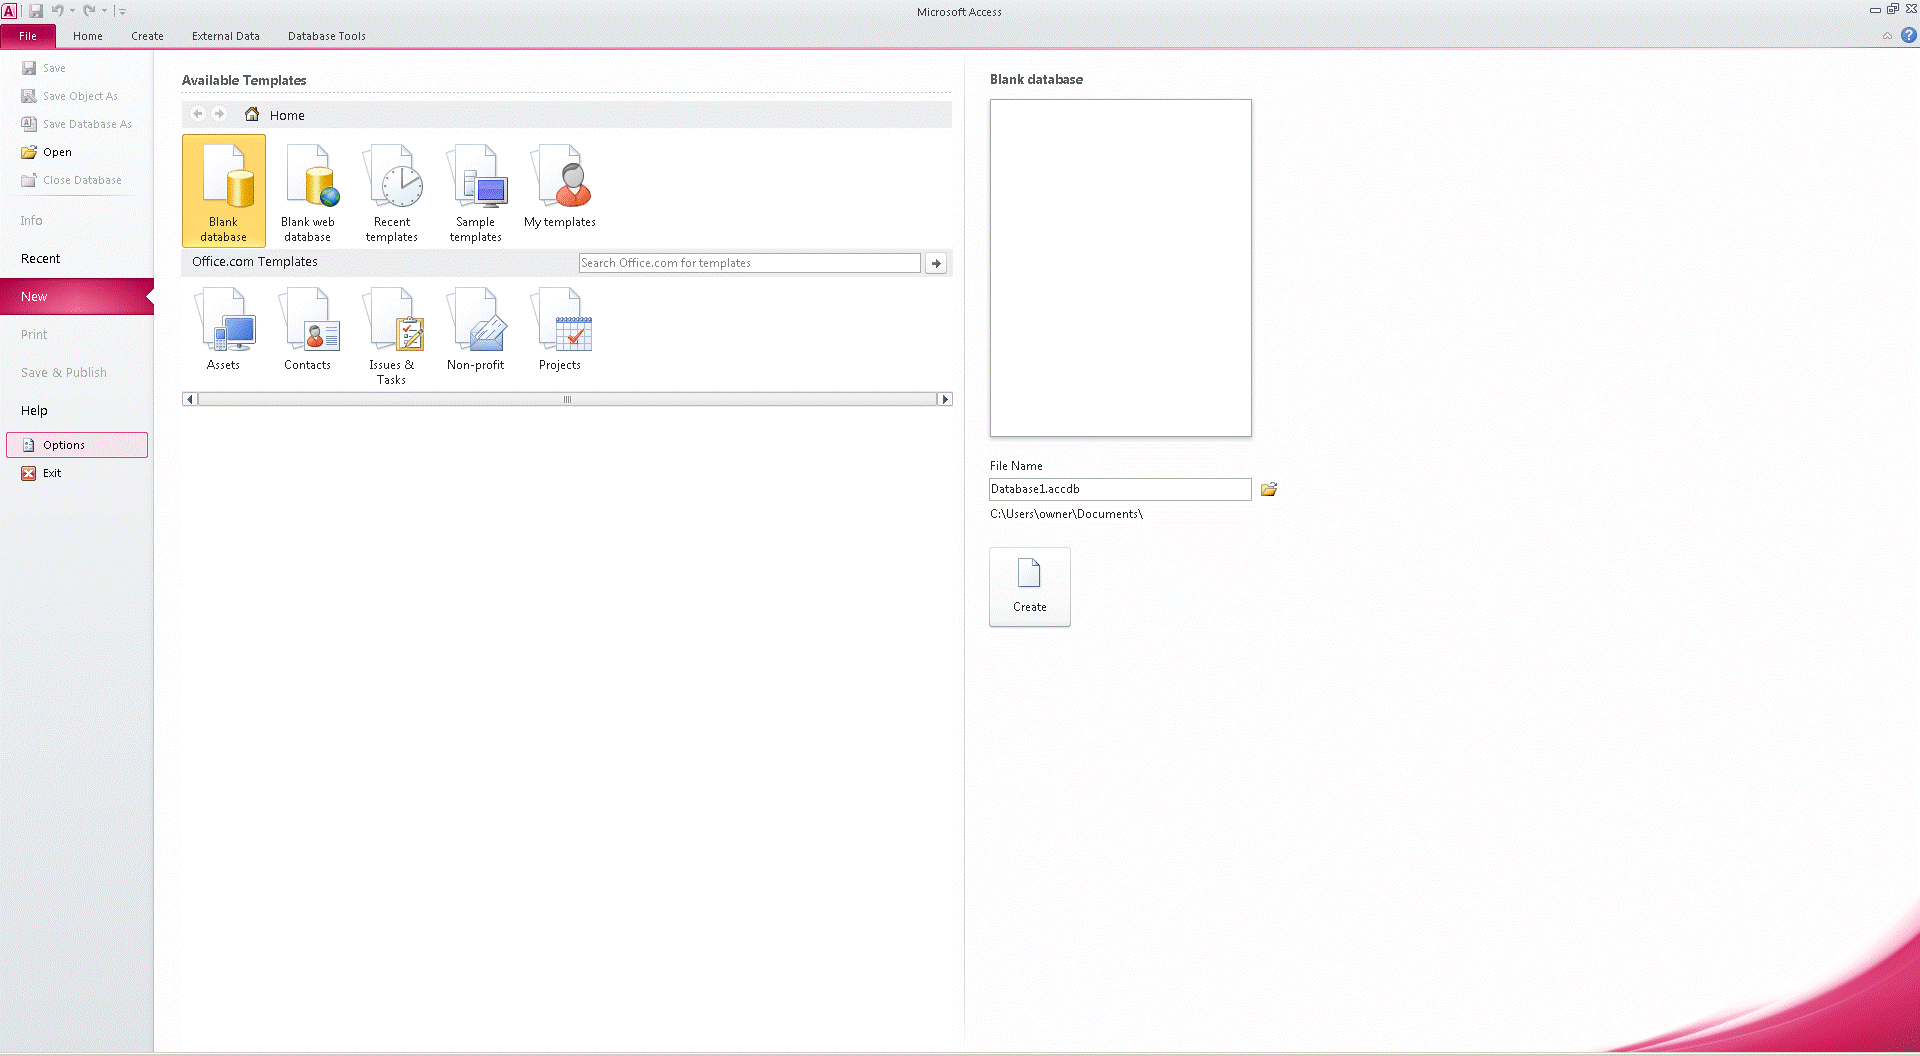Screen dimensions: 1920x1056
Task: Click the C:\Users\owner\Documents\ path text
Action: click(x=1066, y=514)
